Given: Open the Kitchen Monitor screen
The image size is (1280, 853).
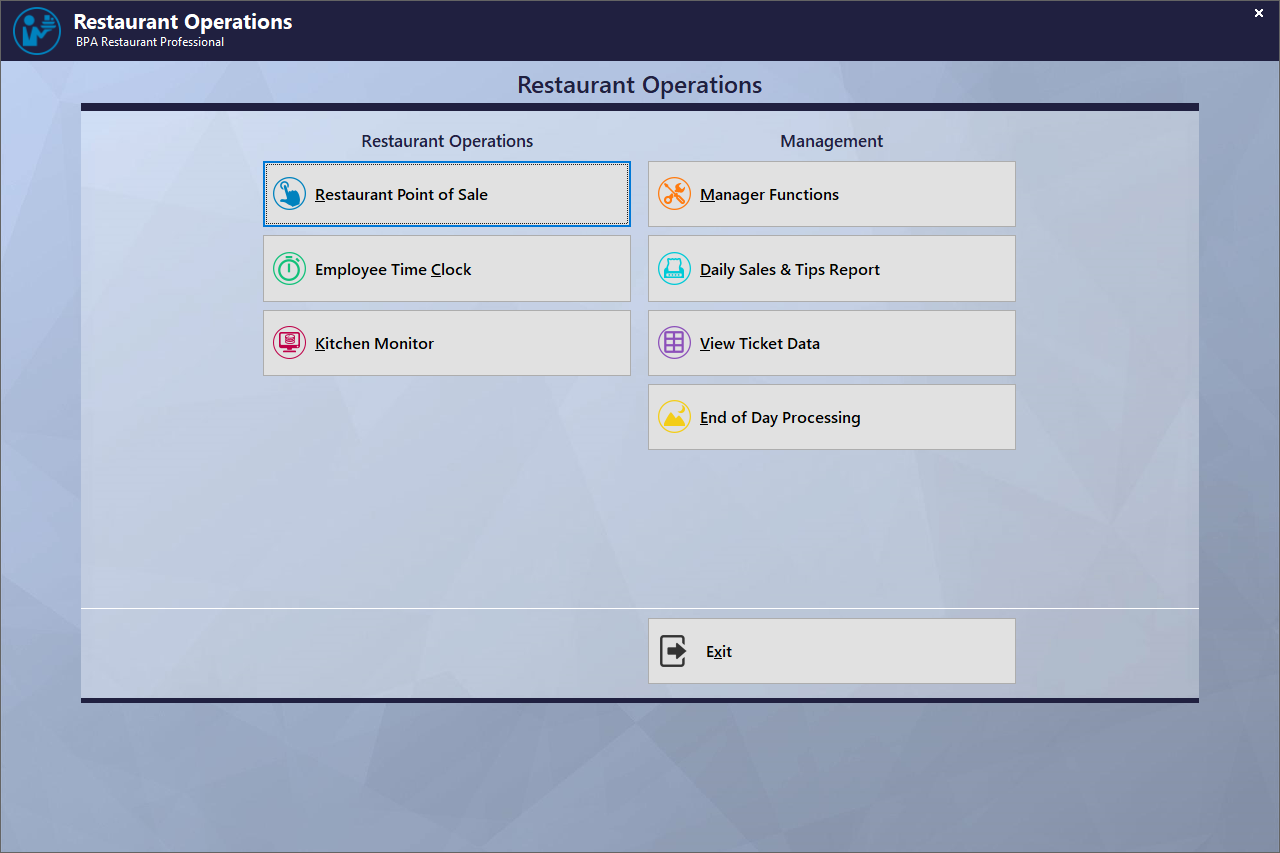Looking at the screenshot, I should pyautogui.click(x=446, y=343).
